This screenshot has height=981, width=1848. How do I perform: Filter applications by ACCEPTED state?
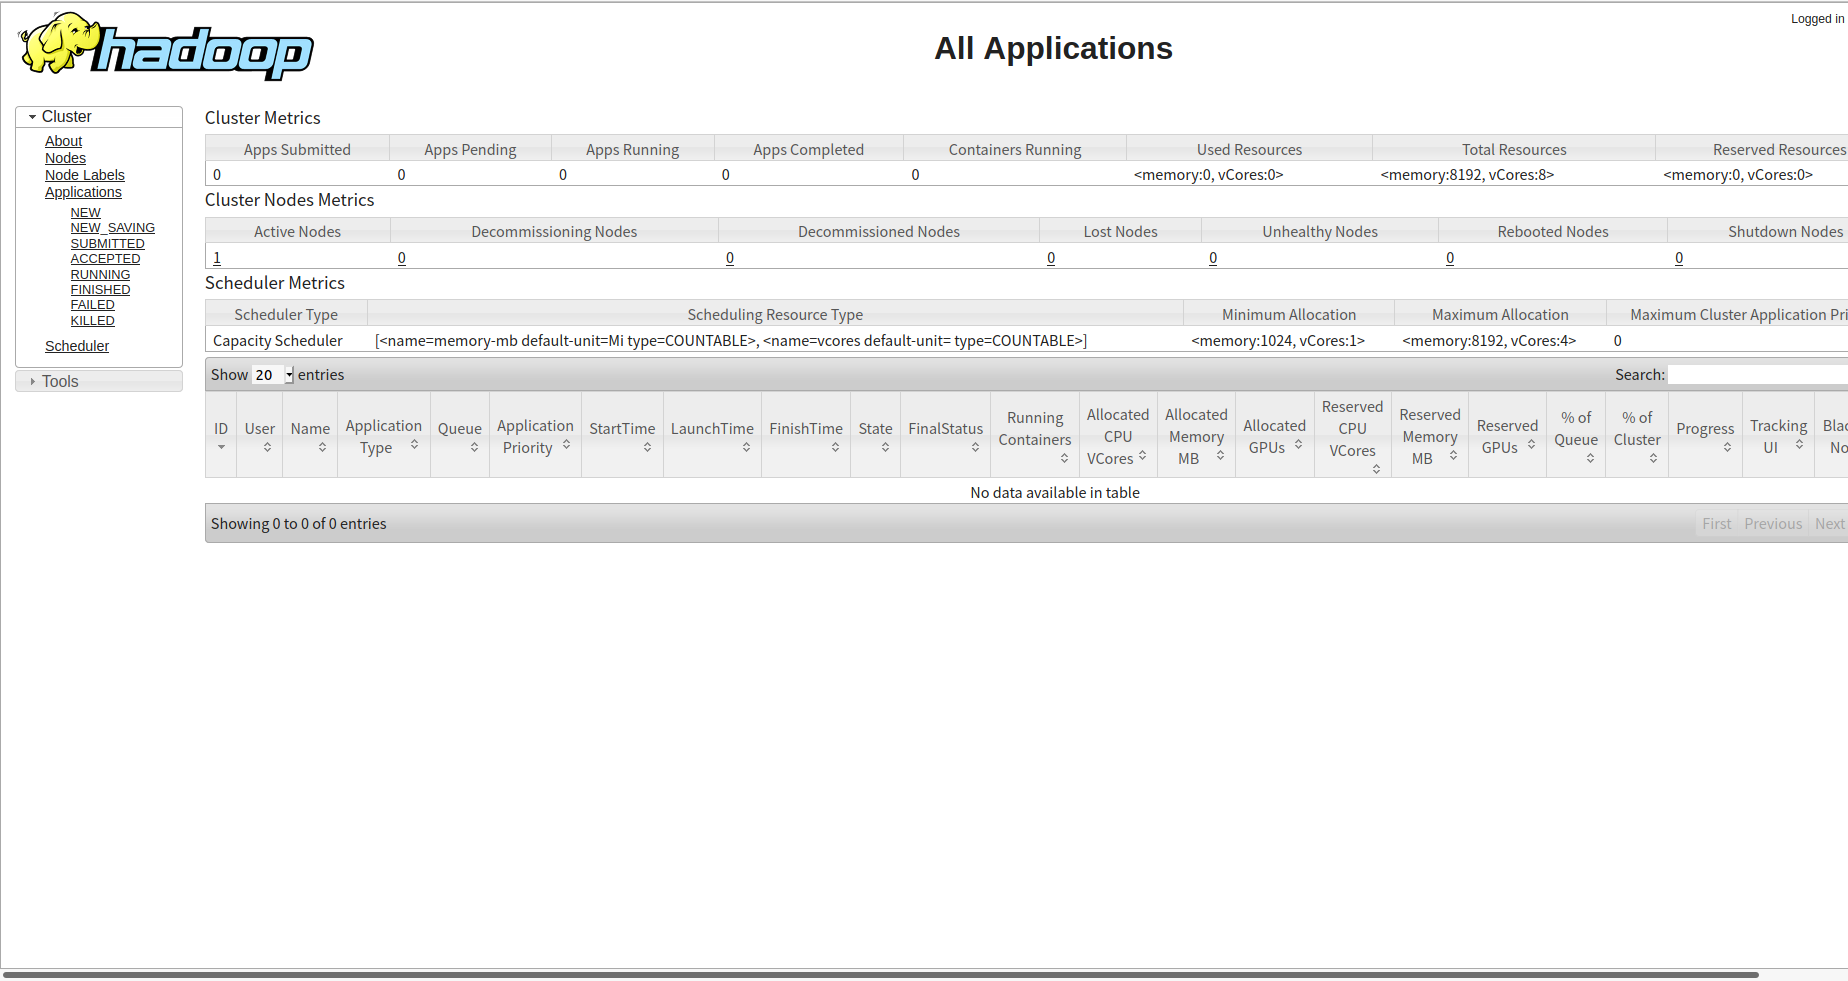coord(105,259)
